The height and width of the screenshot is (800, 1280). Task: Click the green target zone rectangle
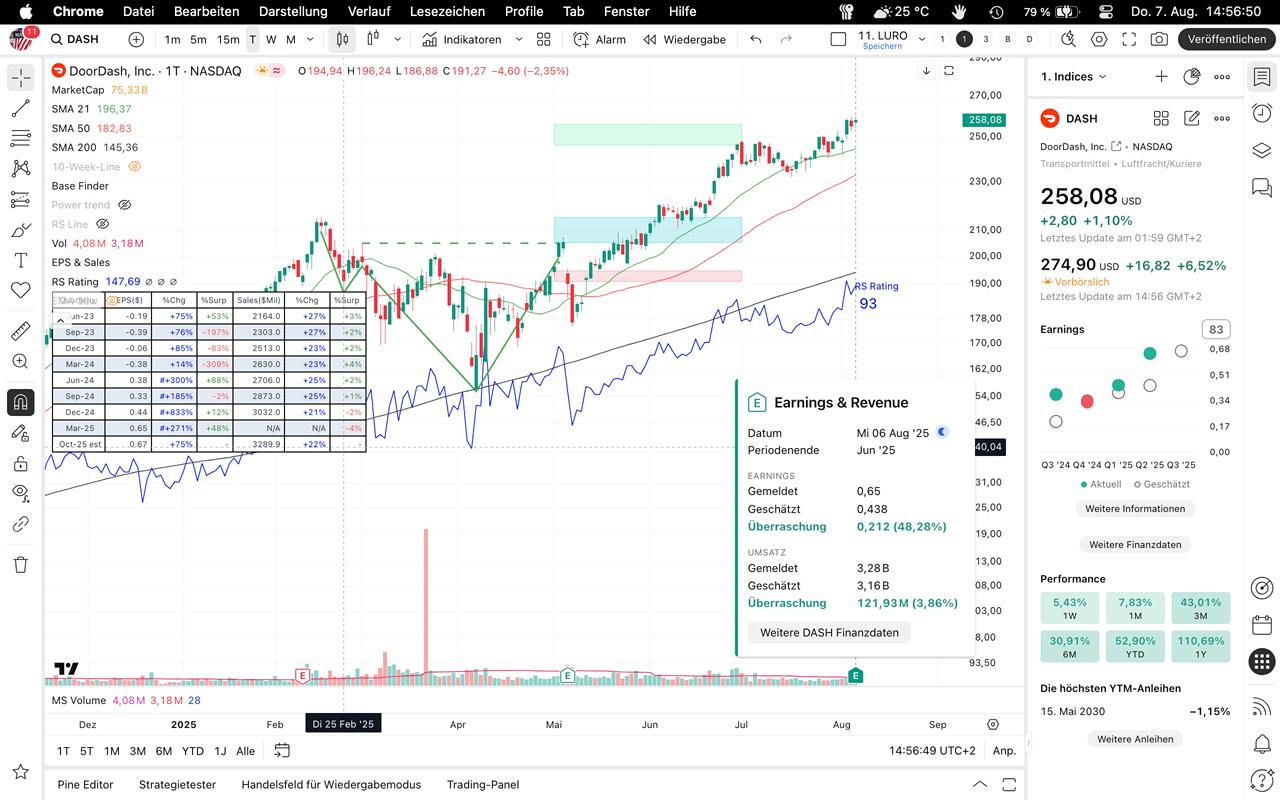[647, 134]
